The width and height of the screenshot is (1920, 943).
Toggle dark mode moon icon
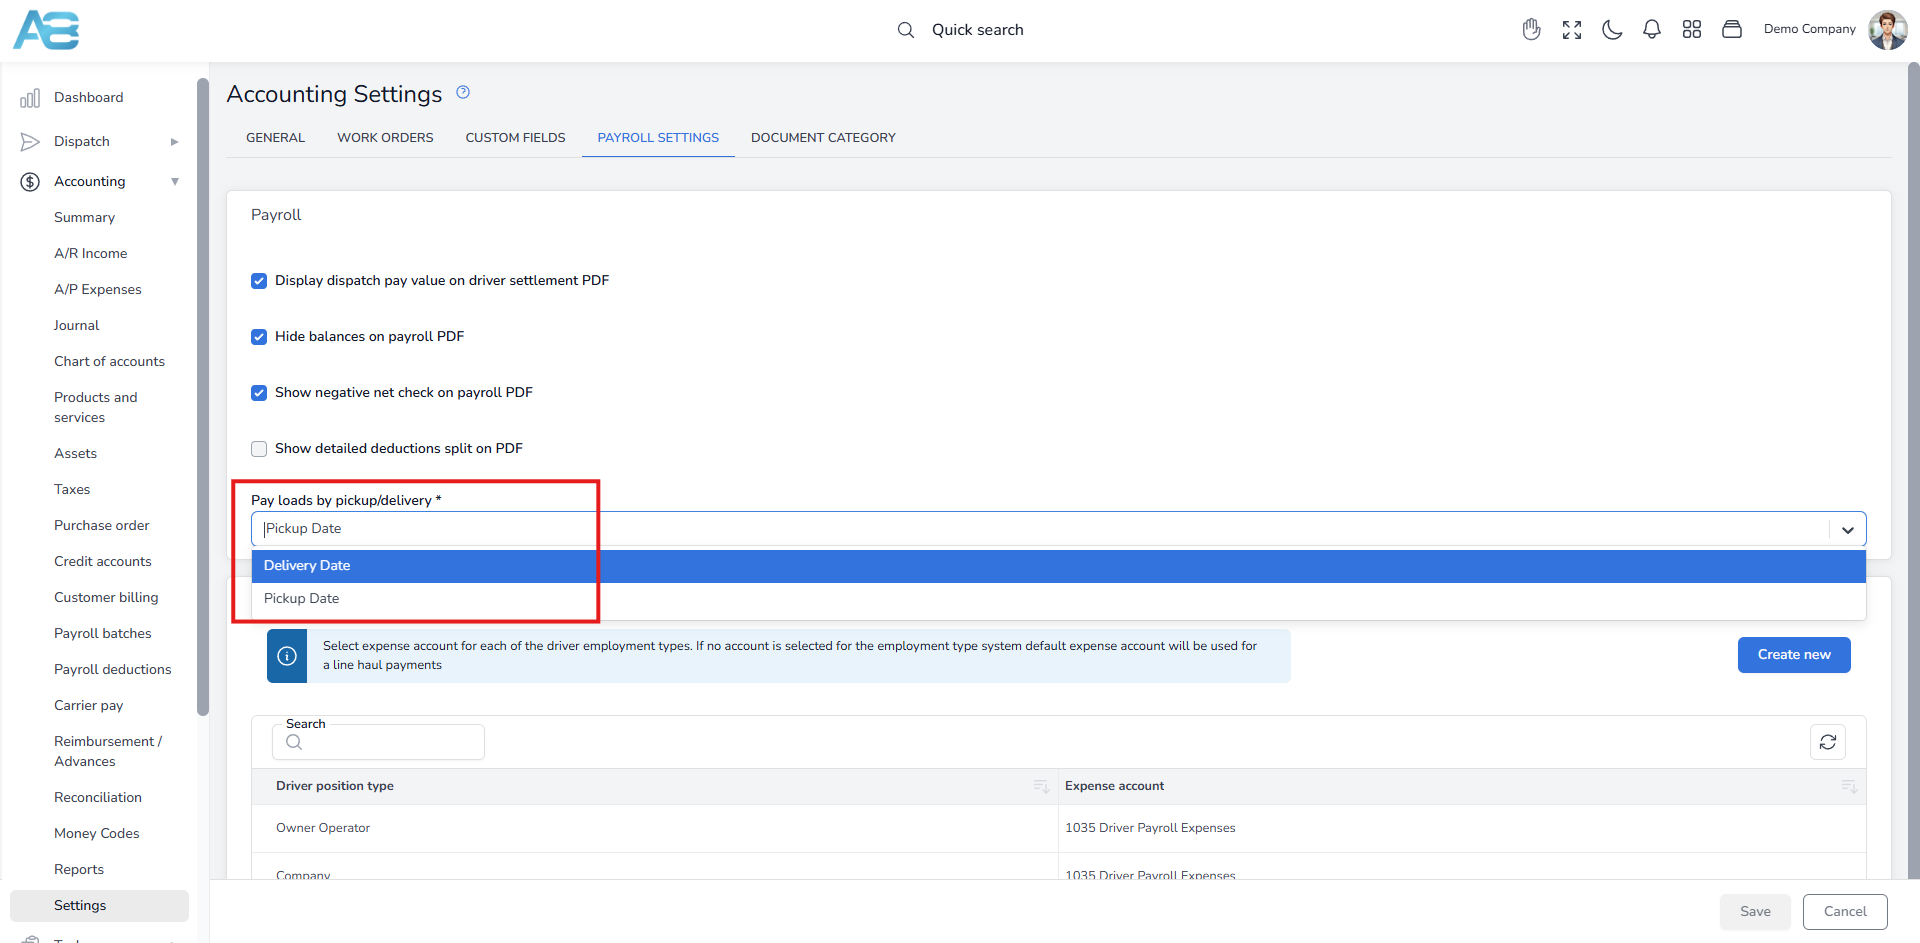pos(1611,30)
